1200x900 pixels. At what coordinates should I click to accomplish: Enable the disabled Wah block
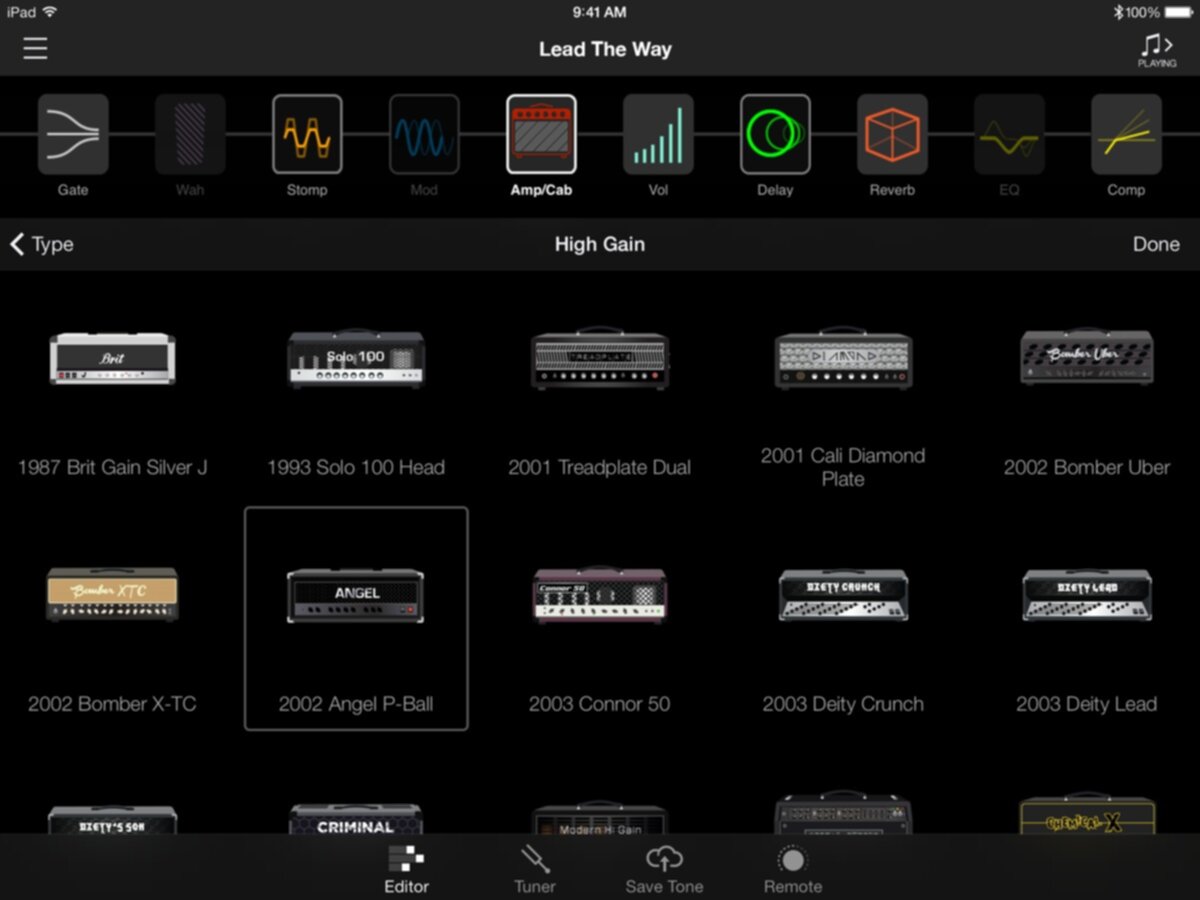point(190,135)
